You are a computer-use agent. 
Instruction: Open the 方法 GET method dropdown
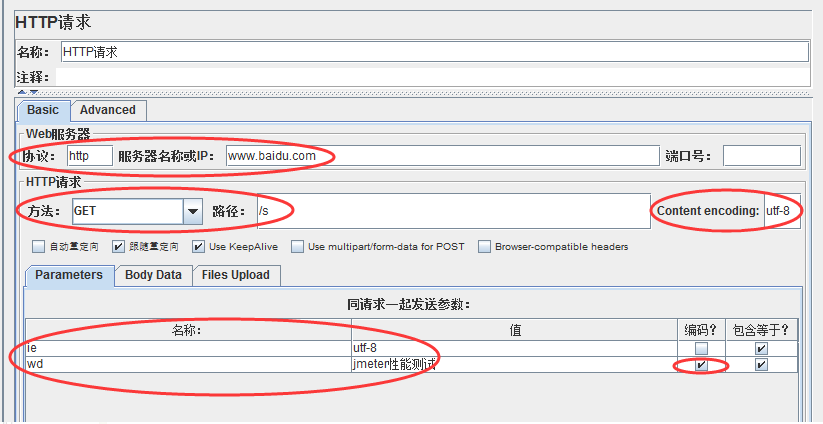tap(137, 211)
